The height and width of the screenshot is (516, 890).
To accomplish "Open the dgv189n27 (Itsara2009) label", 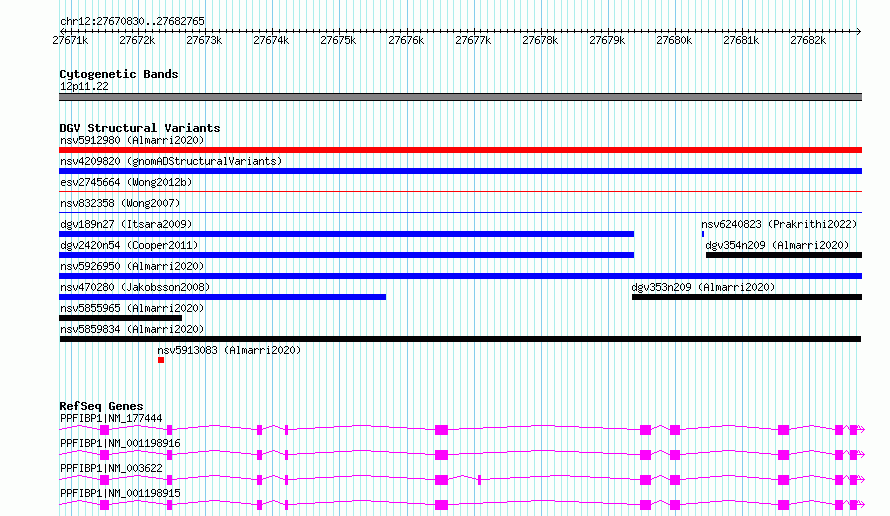I will click(126, 224).
